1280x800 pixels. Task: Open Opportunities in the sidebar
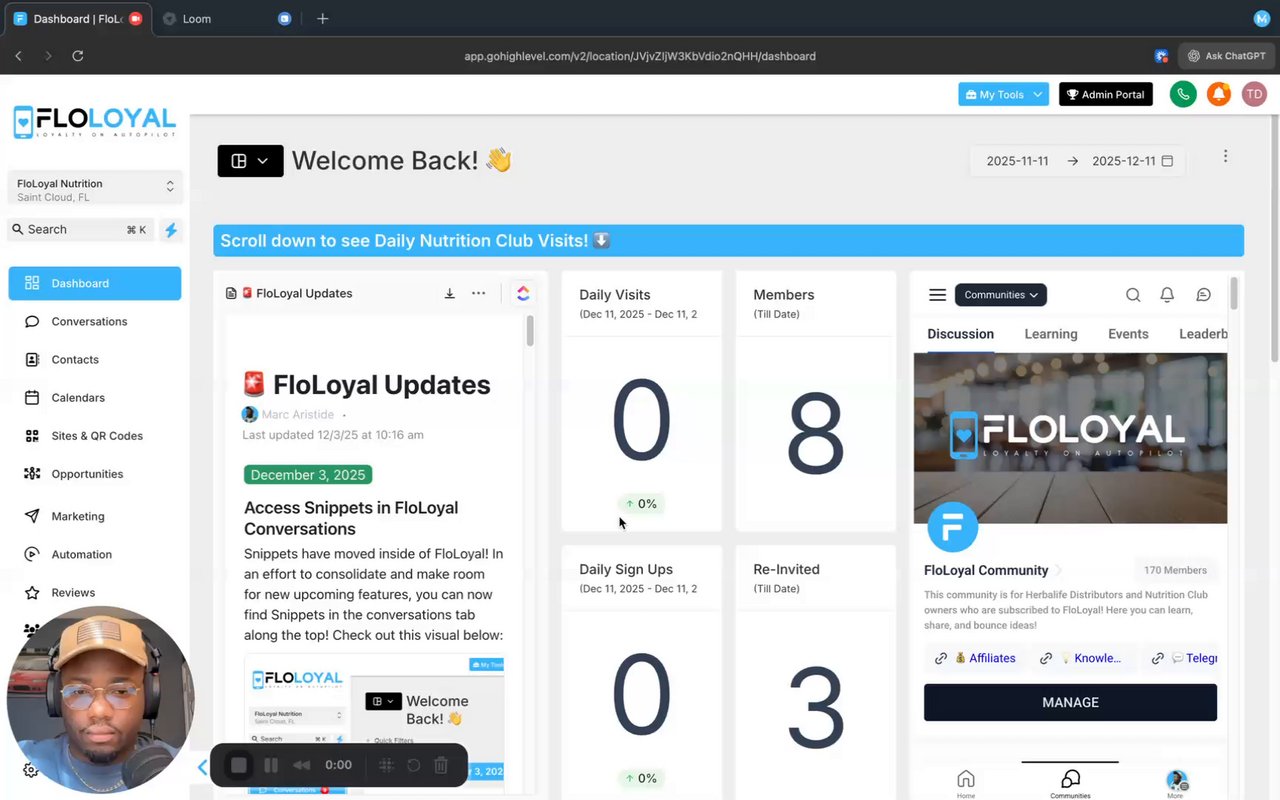pos(95,474)
